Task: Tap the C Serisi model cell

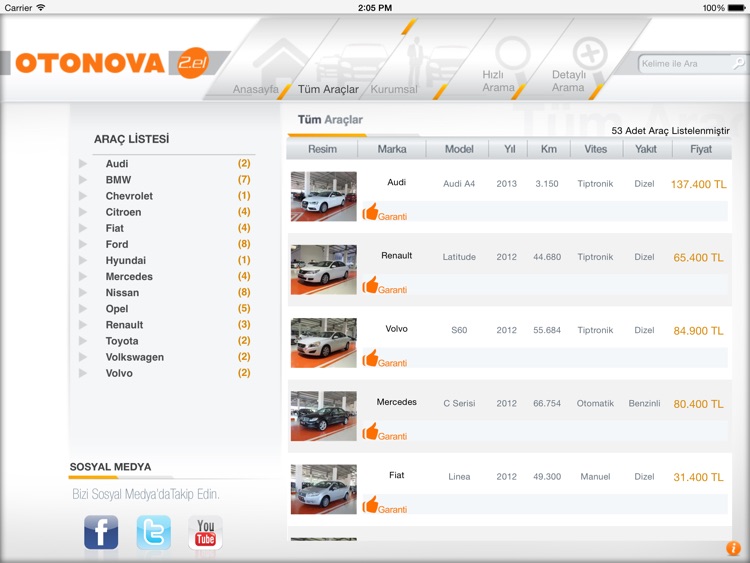Action: click(x=459, y=403)
